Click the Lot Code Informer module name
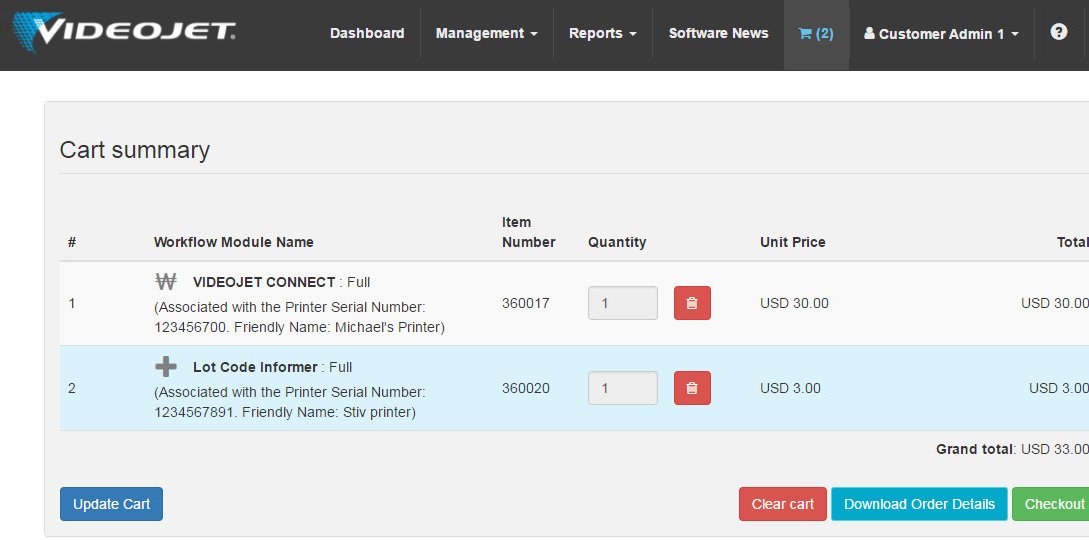This screenshot has height=540, width=1089. 255,367
